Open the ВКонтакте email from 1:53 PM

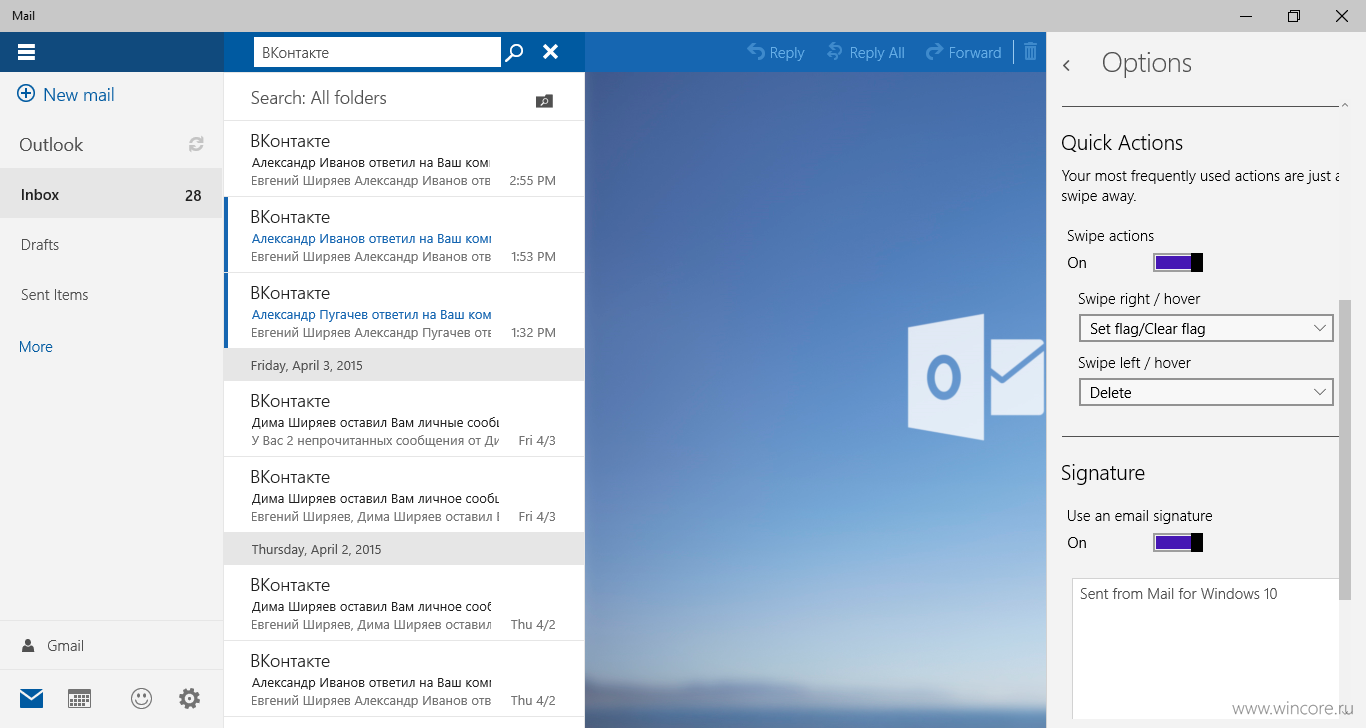(404, 235)
